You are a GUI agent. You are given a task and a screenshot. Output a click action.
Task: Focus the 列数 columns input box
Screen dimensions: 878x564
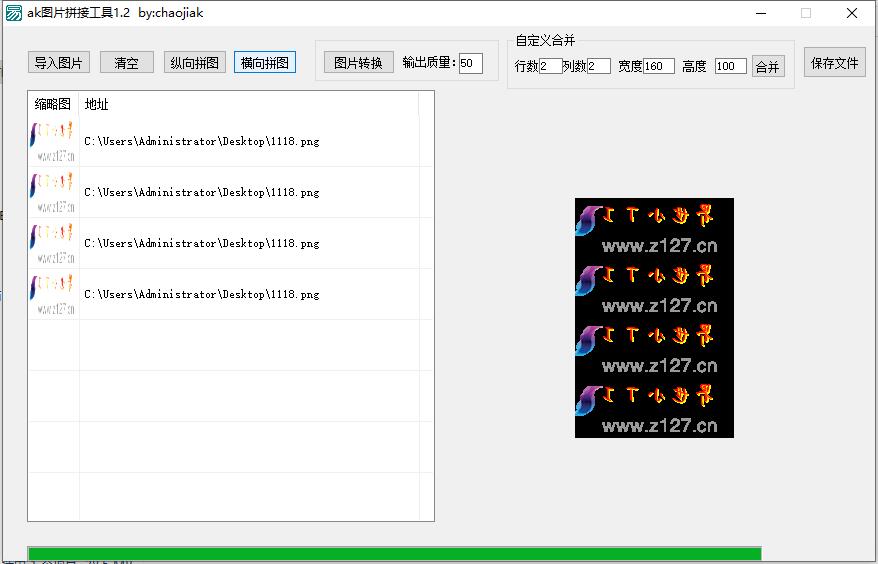pos(599,66)
